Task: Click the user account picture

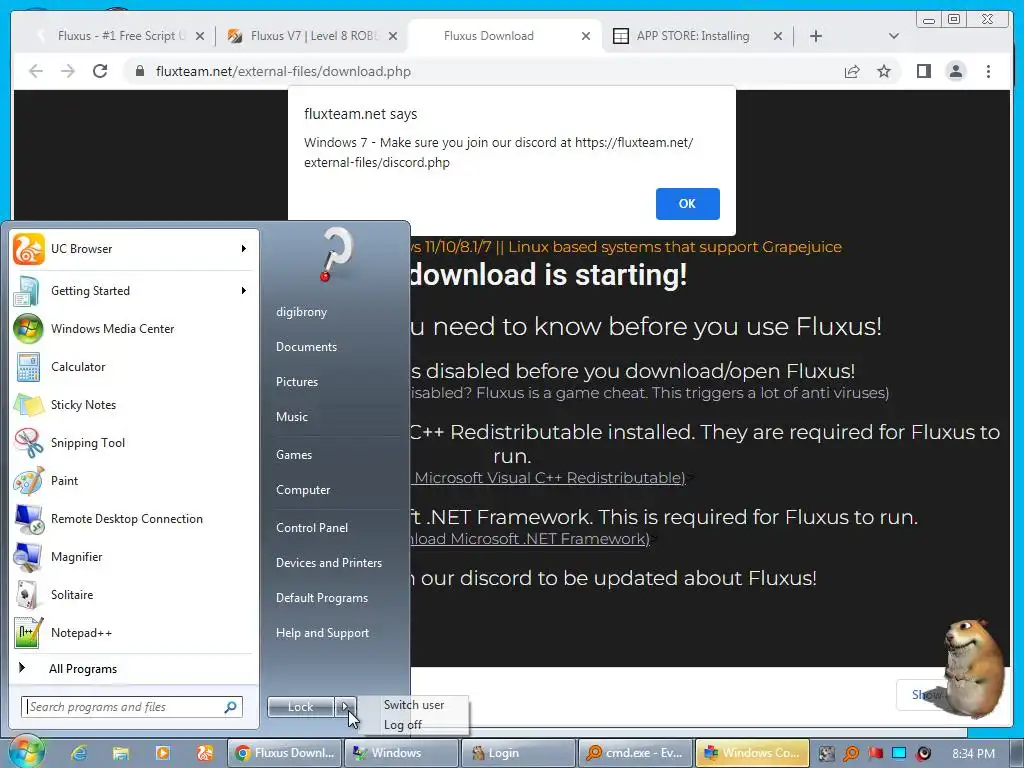Action: [336, 255]
